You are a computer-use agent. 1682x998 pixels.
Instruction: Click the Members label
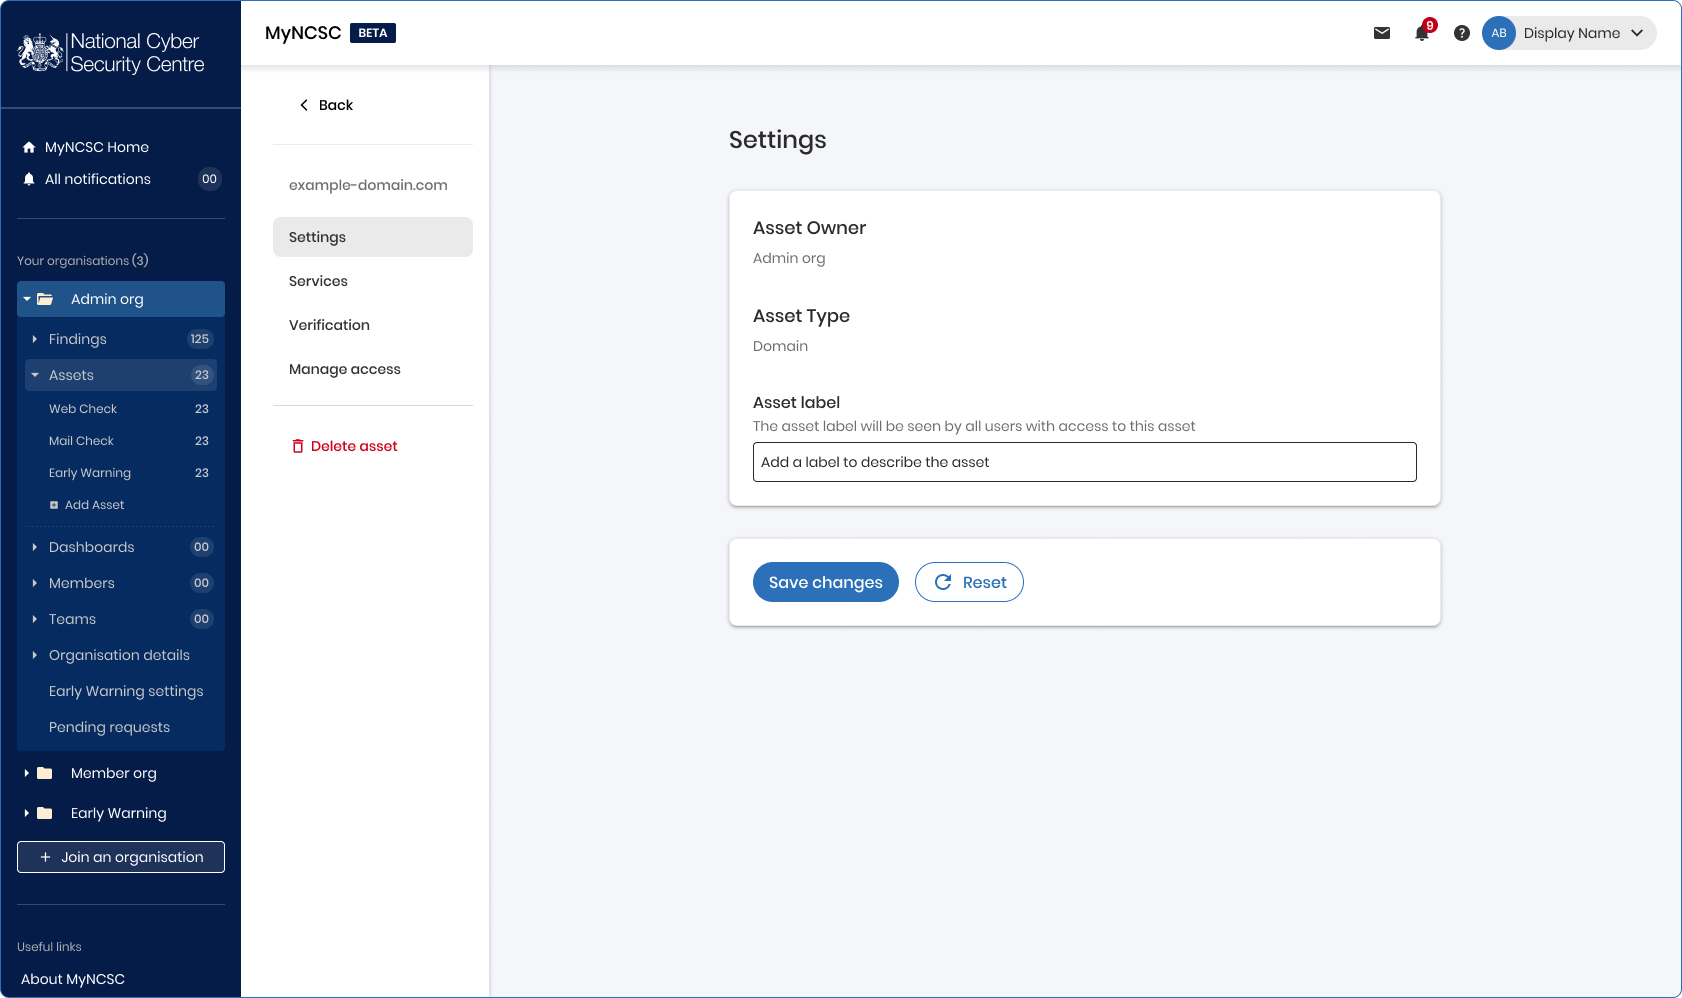(82, 583)
